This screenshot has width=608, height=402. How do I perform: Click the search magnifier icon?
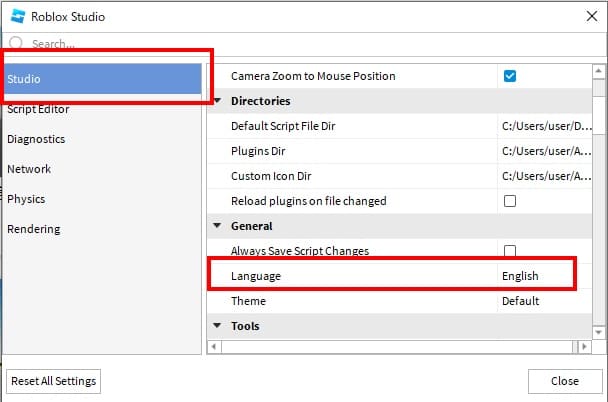(x=16, y=43)
